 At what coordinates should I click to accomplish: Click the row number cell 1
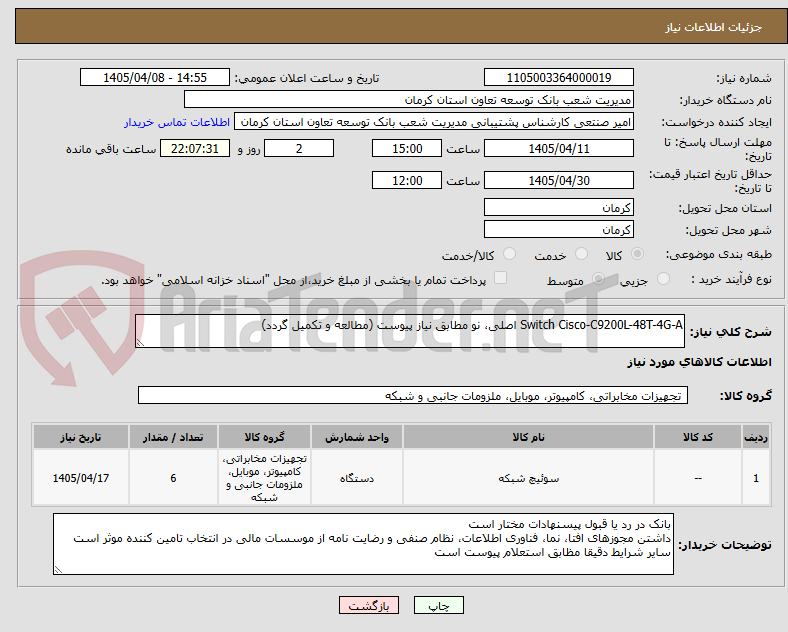756,478
